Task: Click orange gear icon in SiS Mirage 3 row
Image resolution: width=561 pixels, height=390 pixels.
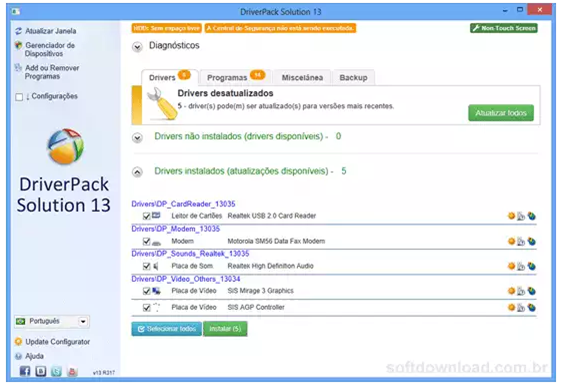Action: (512, 291)
